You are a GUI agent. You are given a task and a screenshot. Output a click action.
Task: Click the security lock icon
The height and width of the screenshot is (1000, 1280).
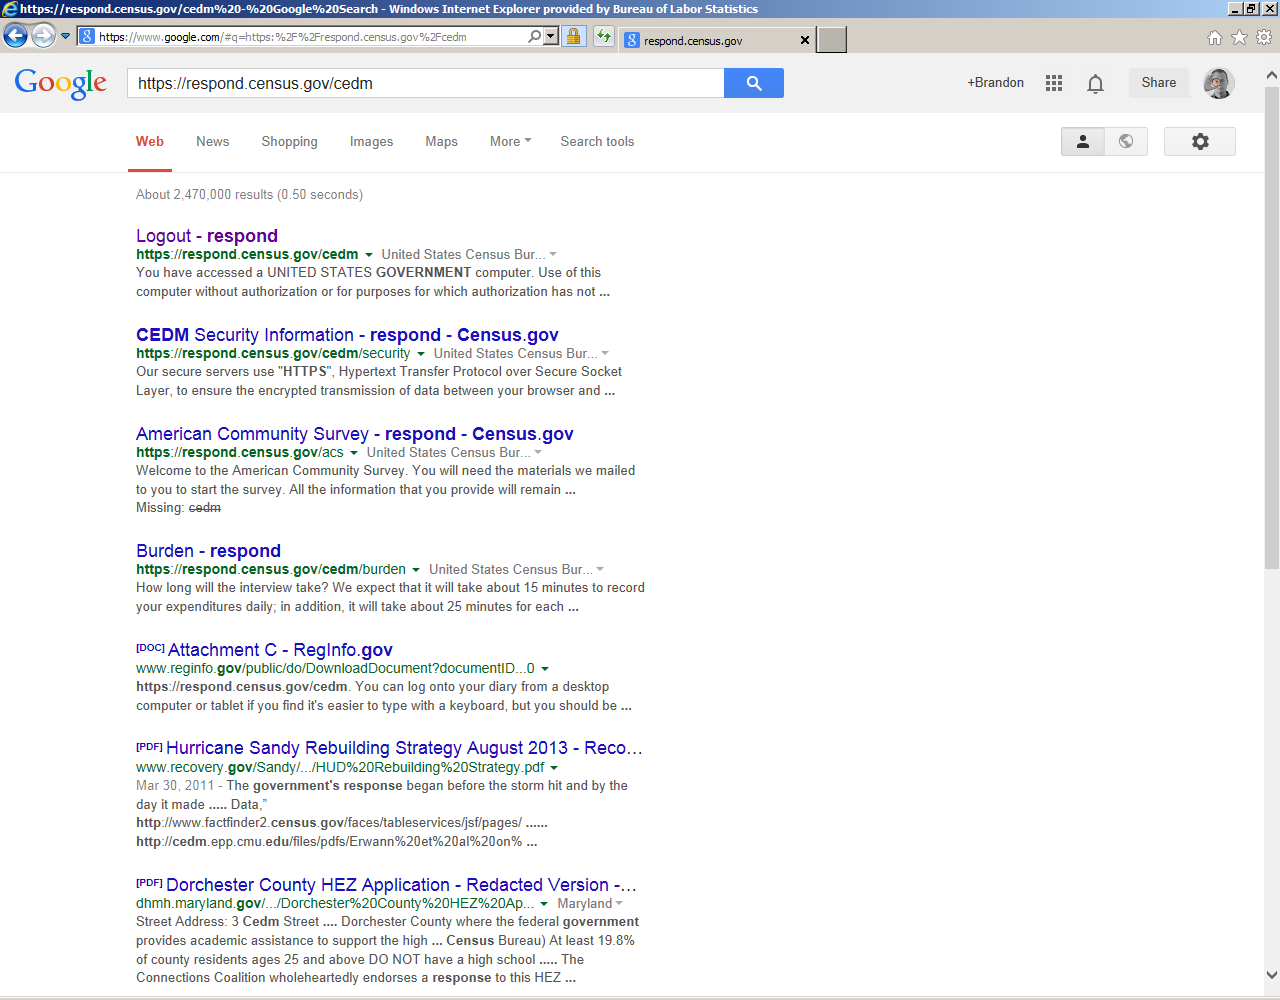click(573, 37)
